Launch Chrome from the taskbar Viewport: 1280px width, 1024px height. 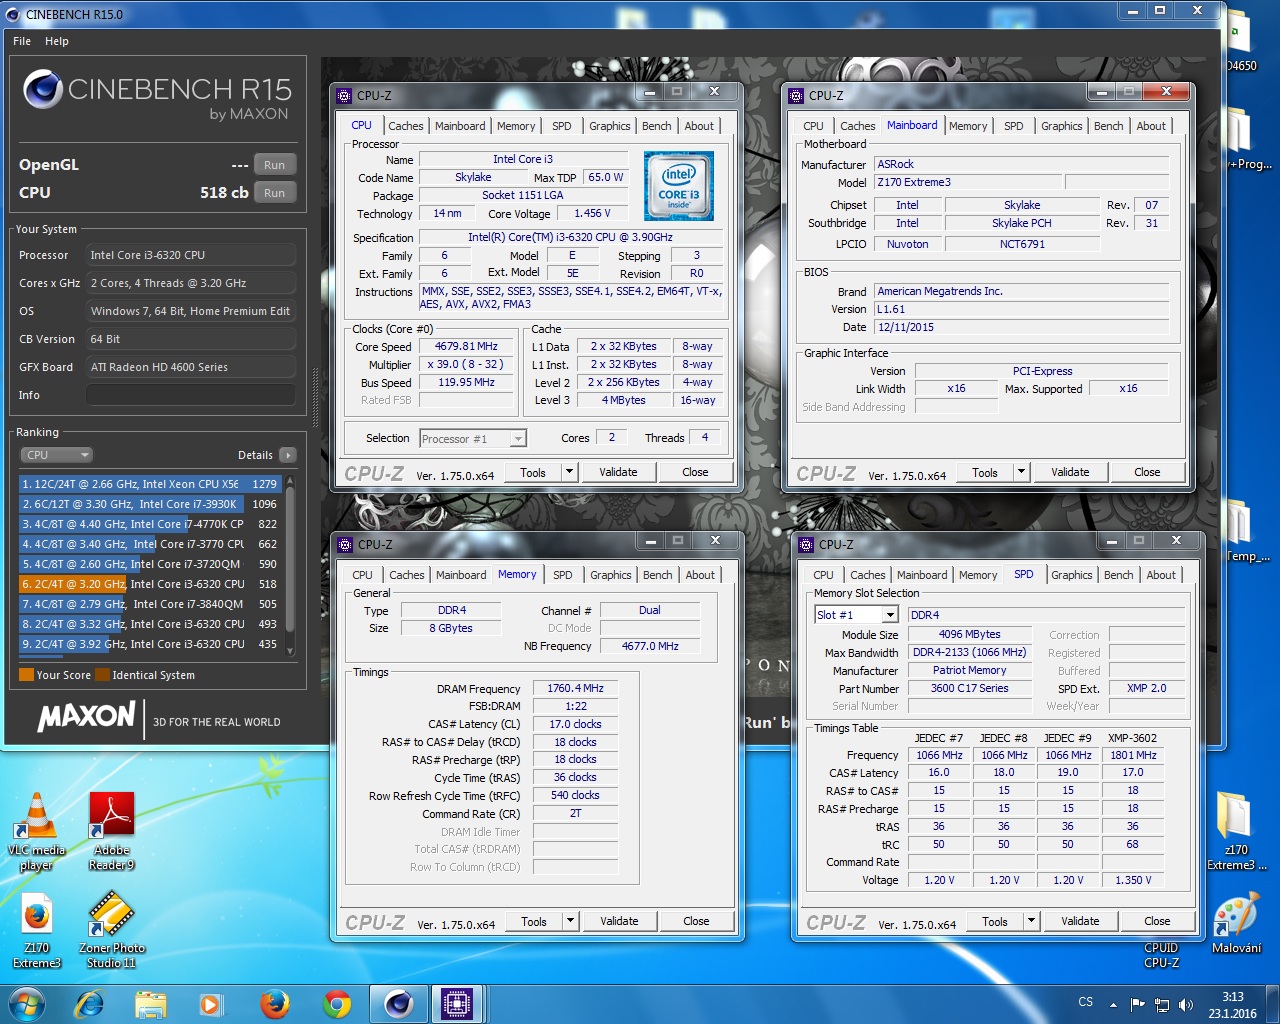pos(337,1004)
